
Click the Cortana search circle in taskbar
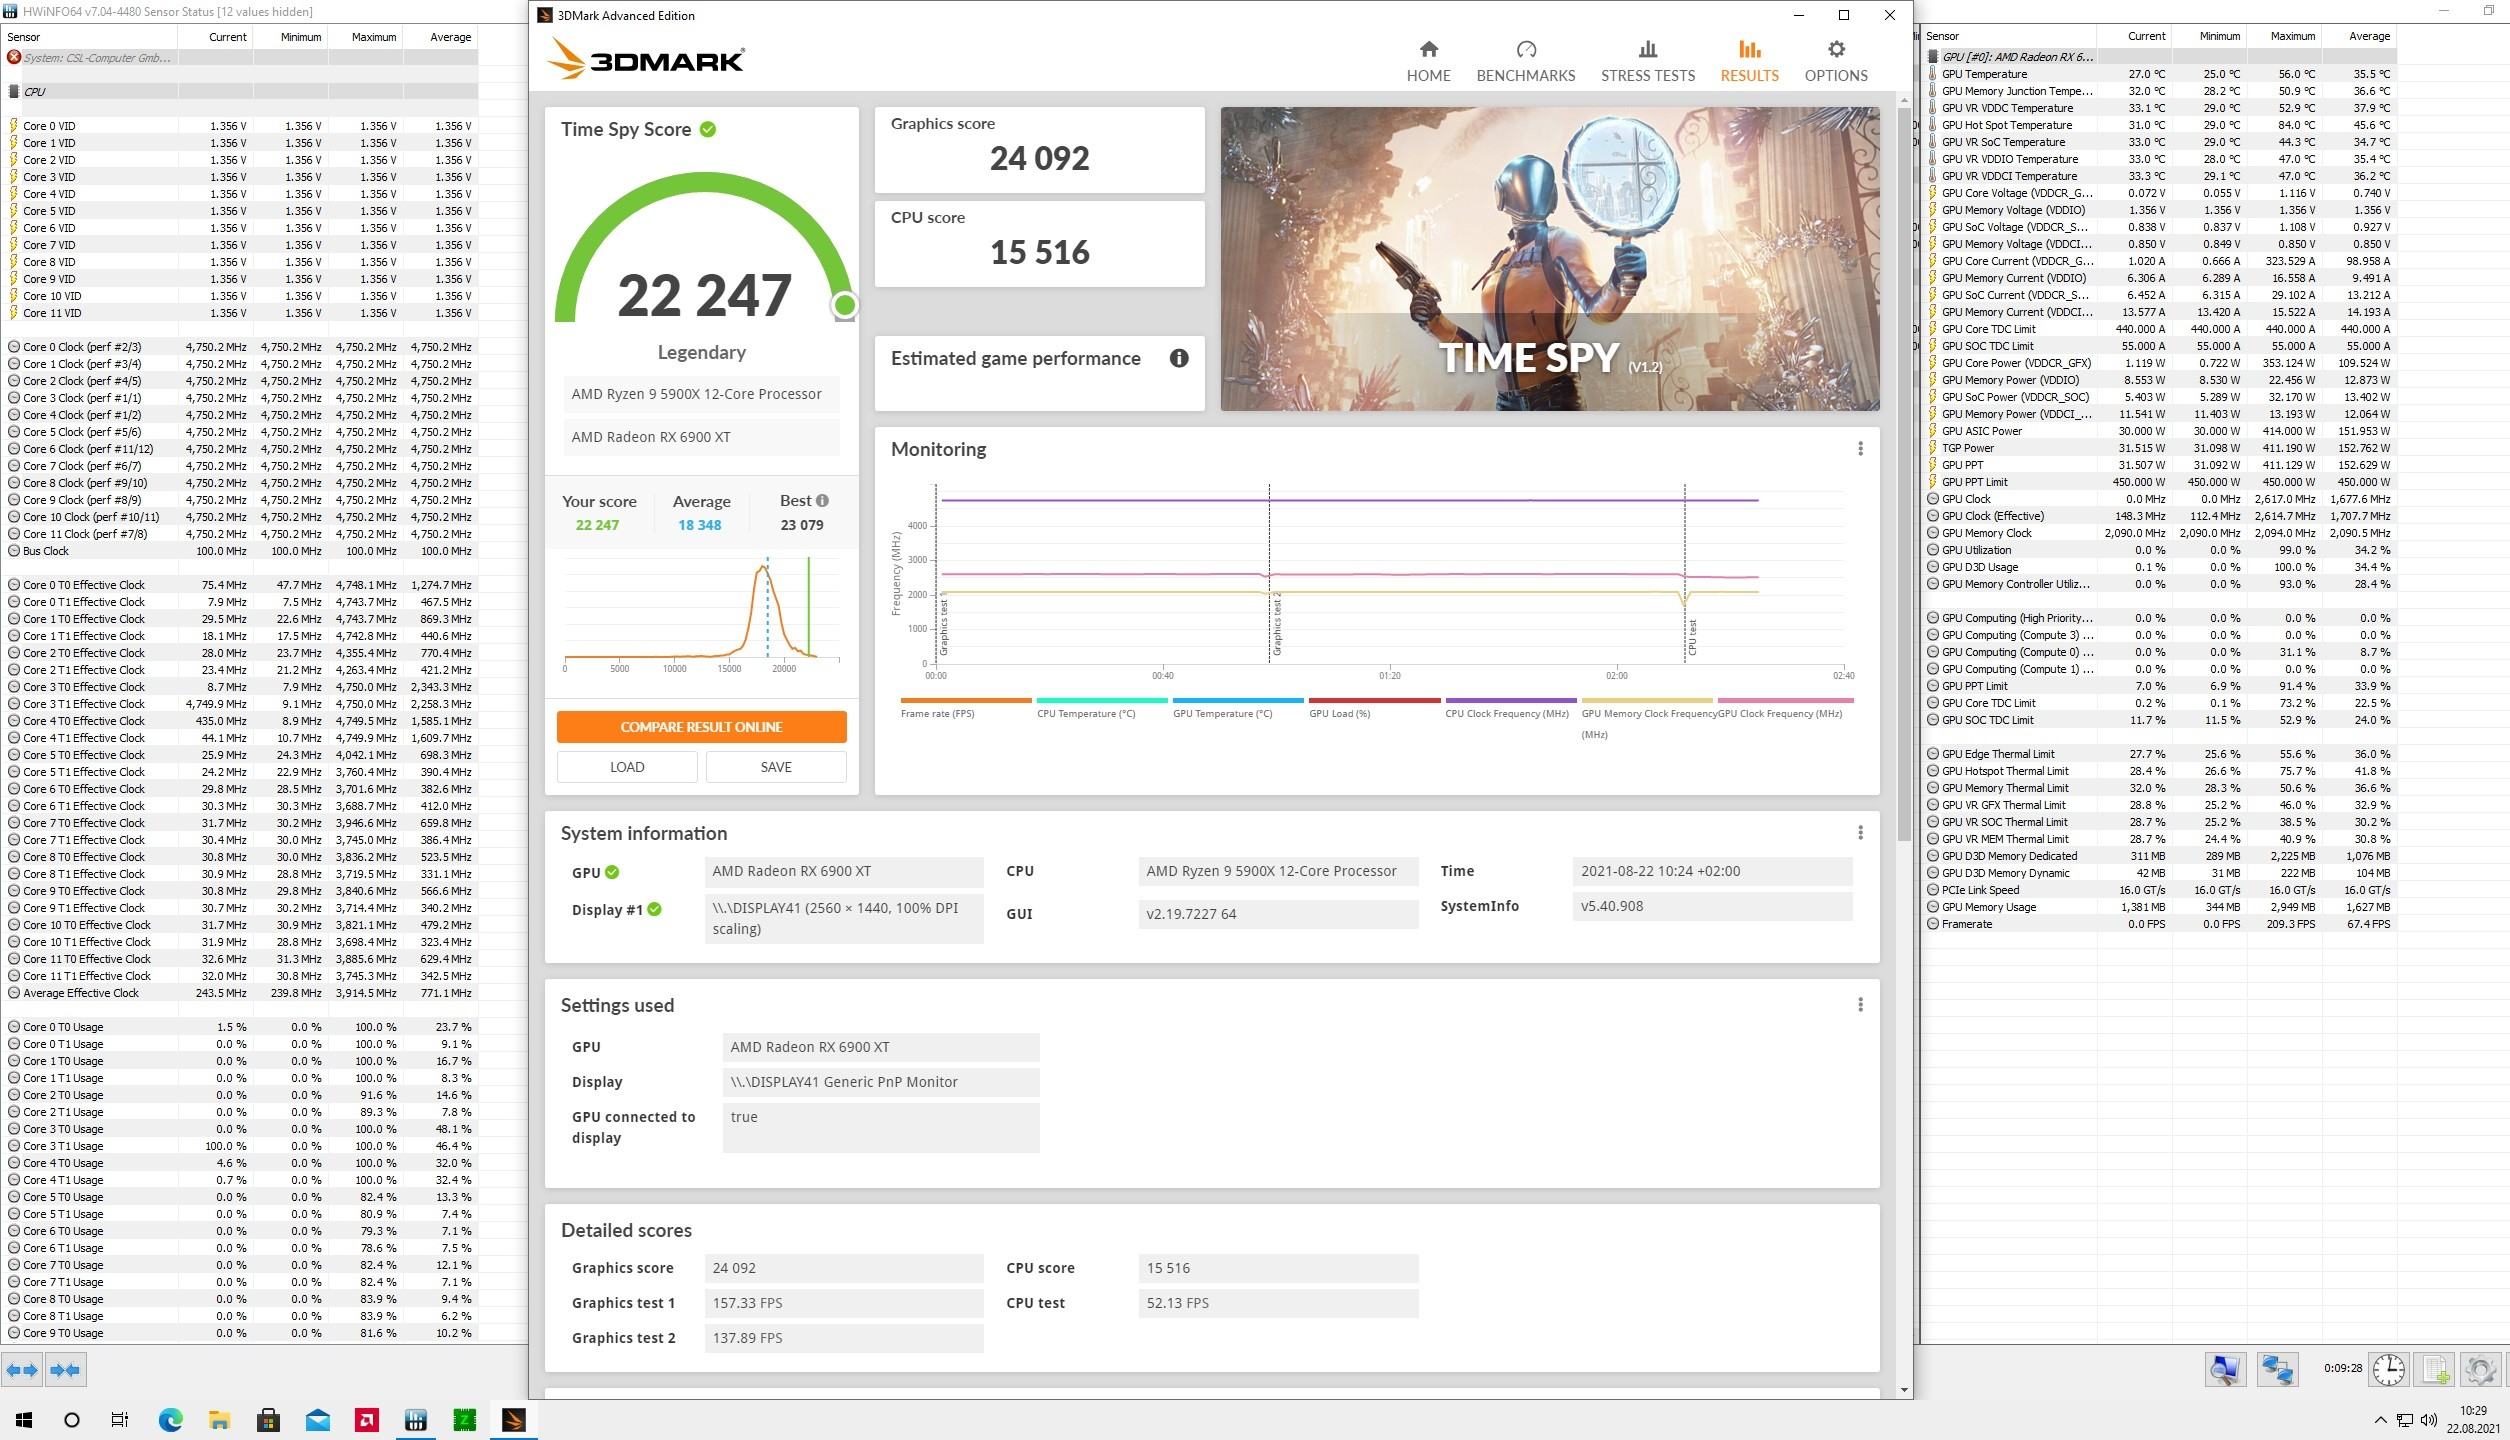coord(72,1420)
